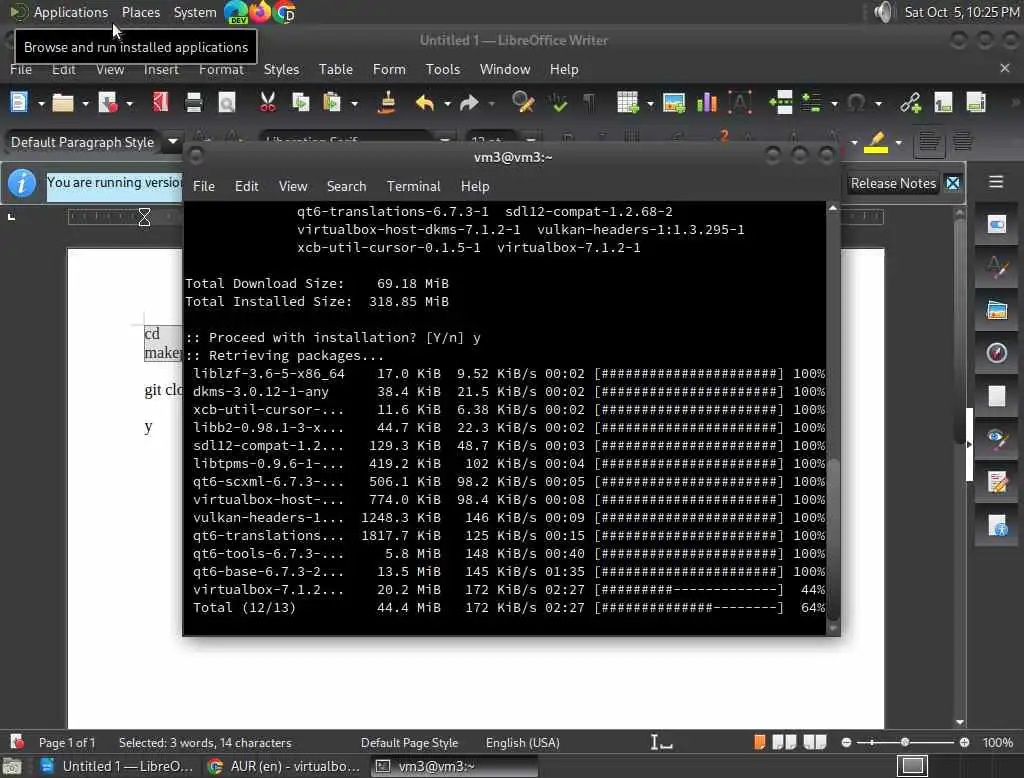The height and width of the screenshot is (778, 1024).
Task: Toggle Formatting Marks pilcrow icon
Action: point(589,103)
